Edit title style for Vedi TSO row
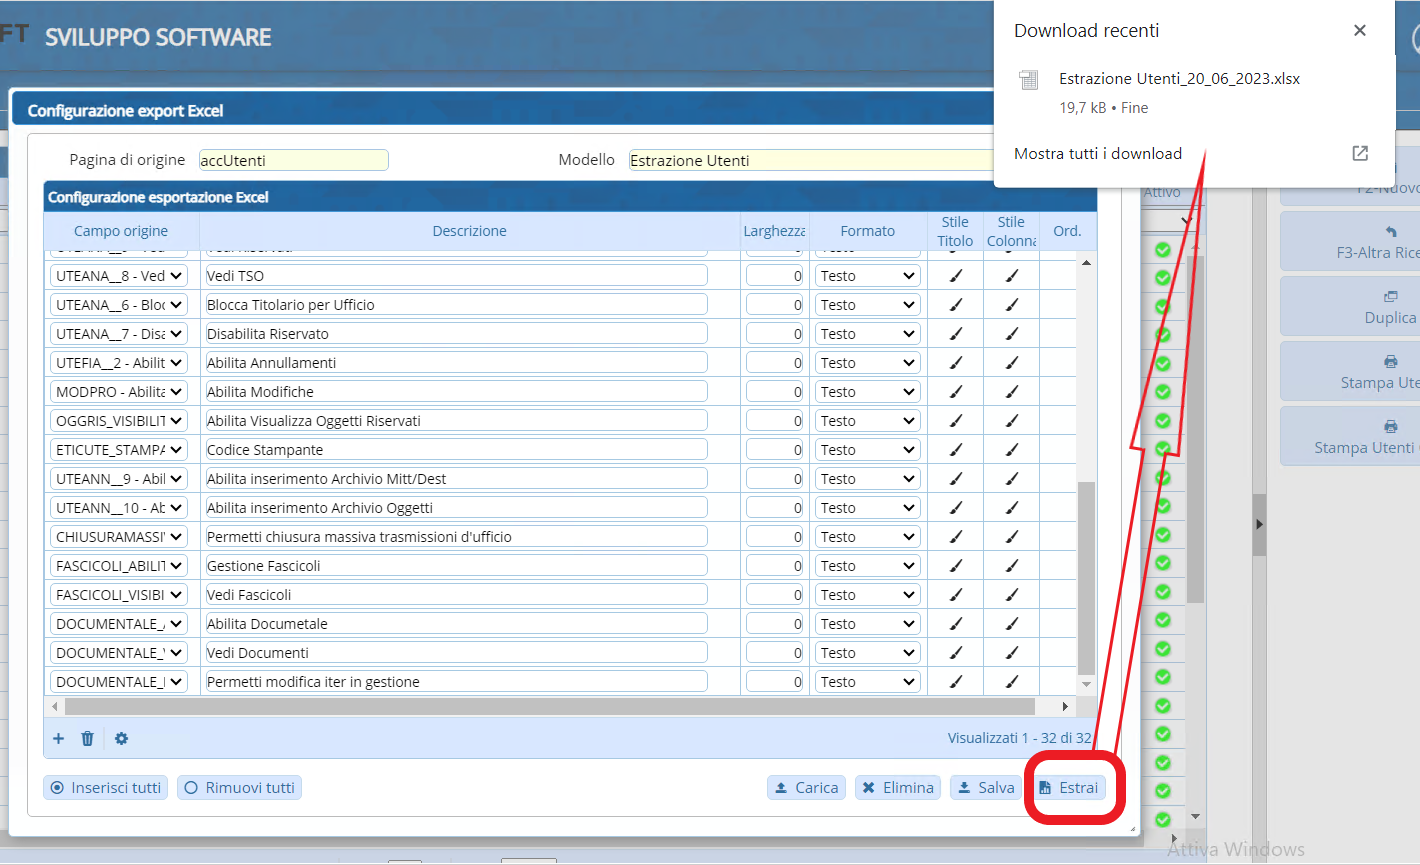 click(955, 276)
